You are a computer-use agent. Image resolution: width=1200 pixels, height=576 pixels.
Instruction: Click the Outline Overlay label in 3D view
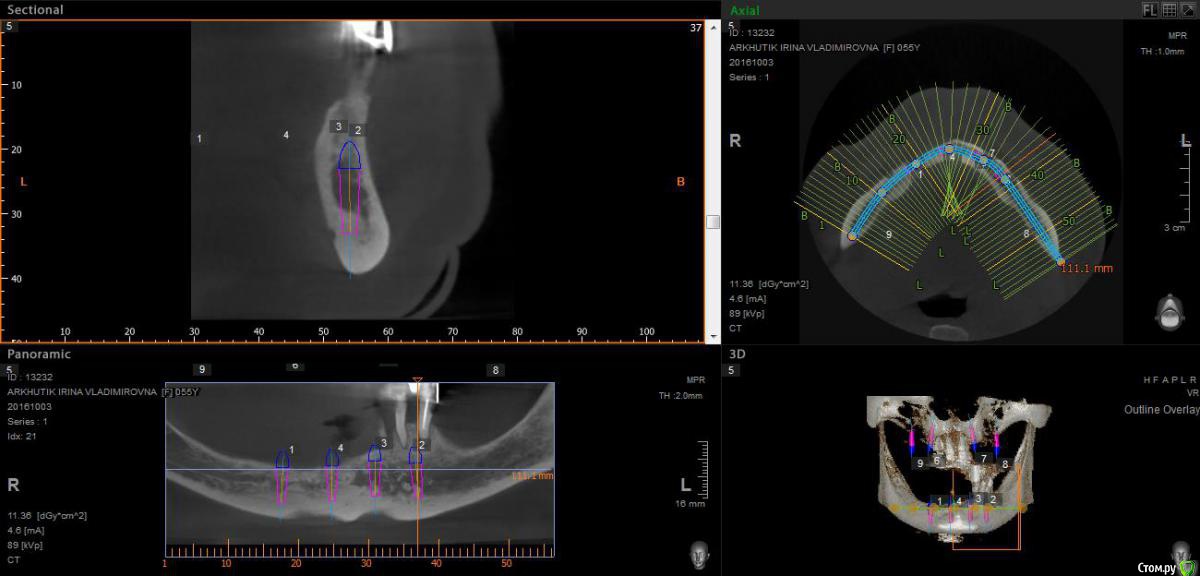[x=1160, y=410]
